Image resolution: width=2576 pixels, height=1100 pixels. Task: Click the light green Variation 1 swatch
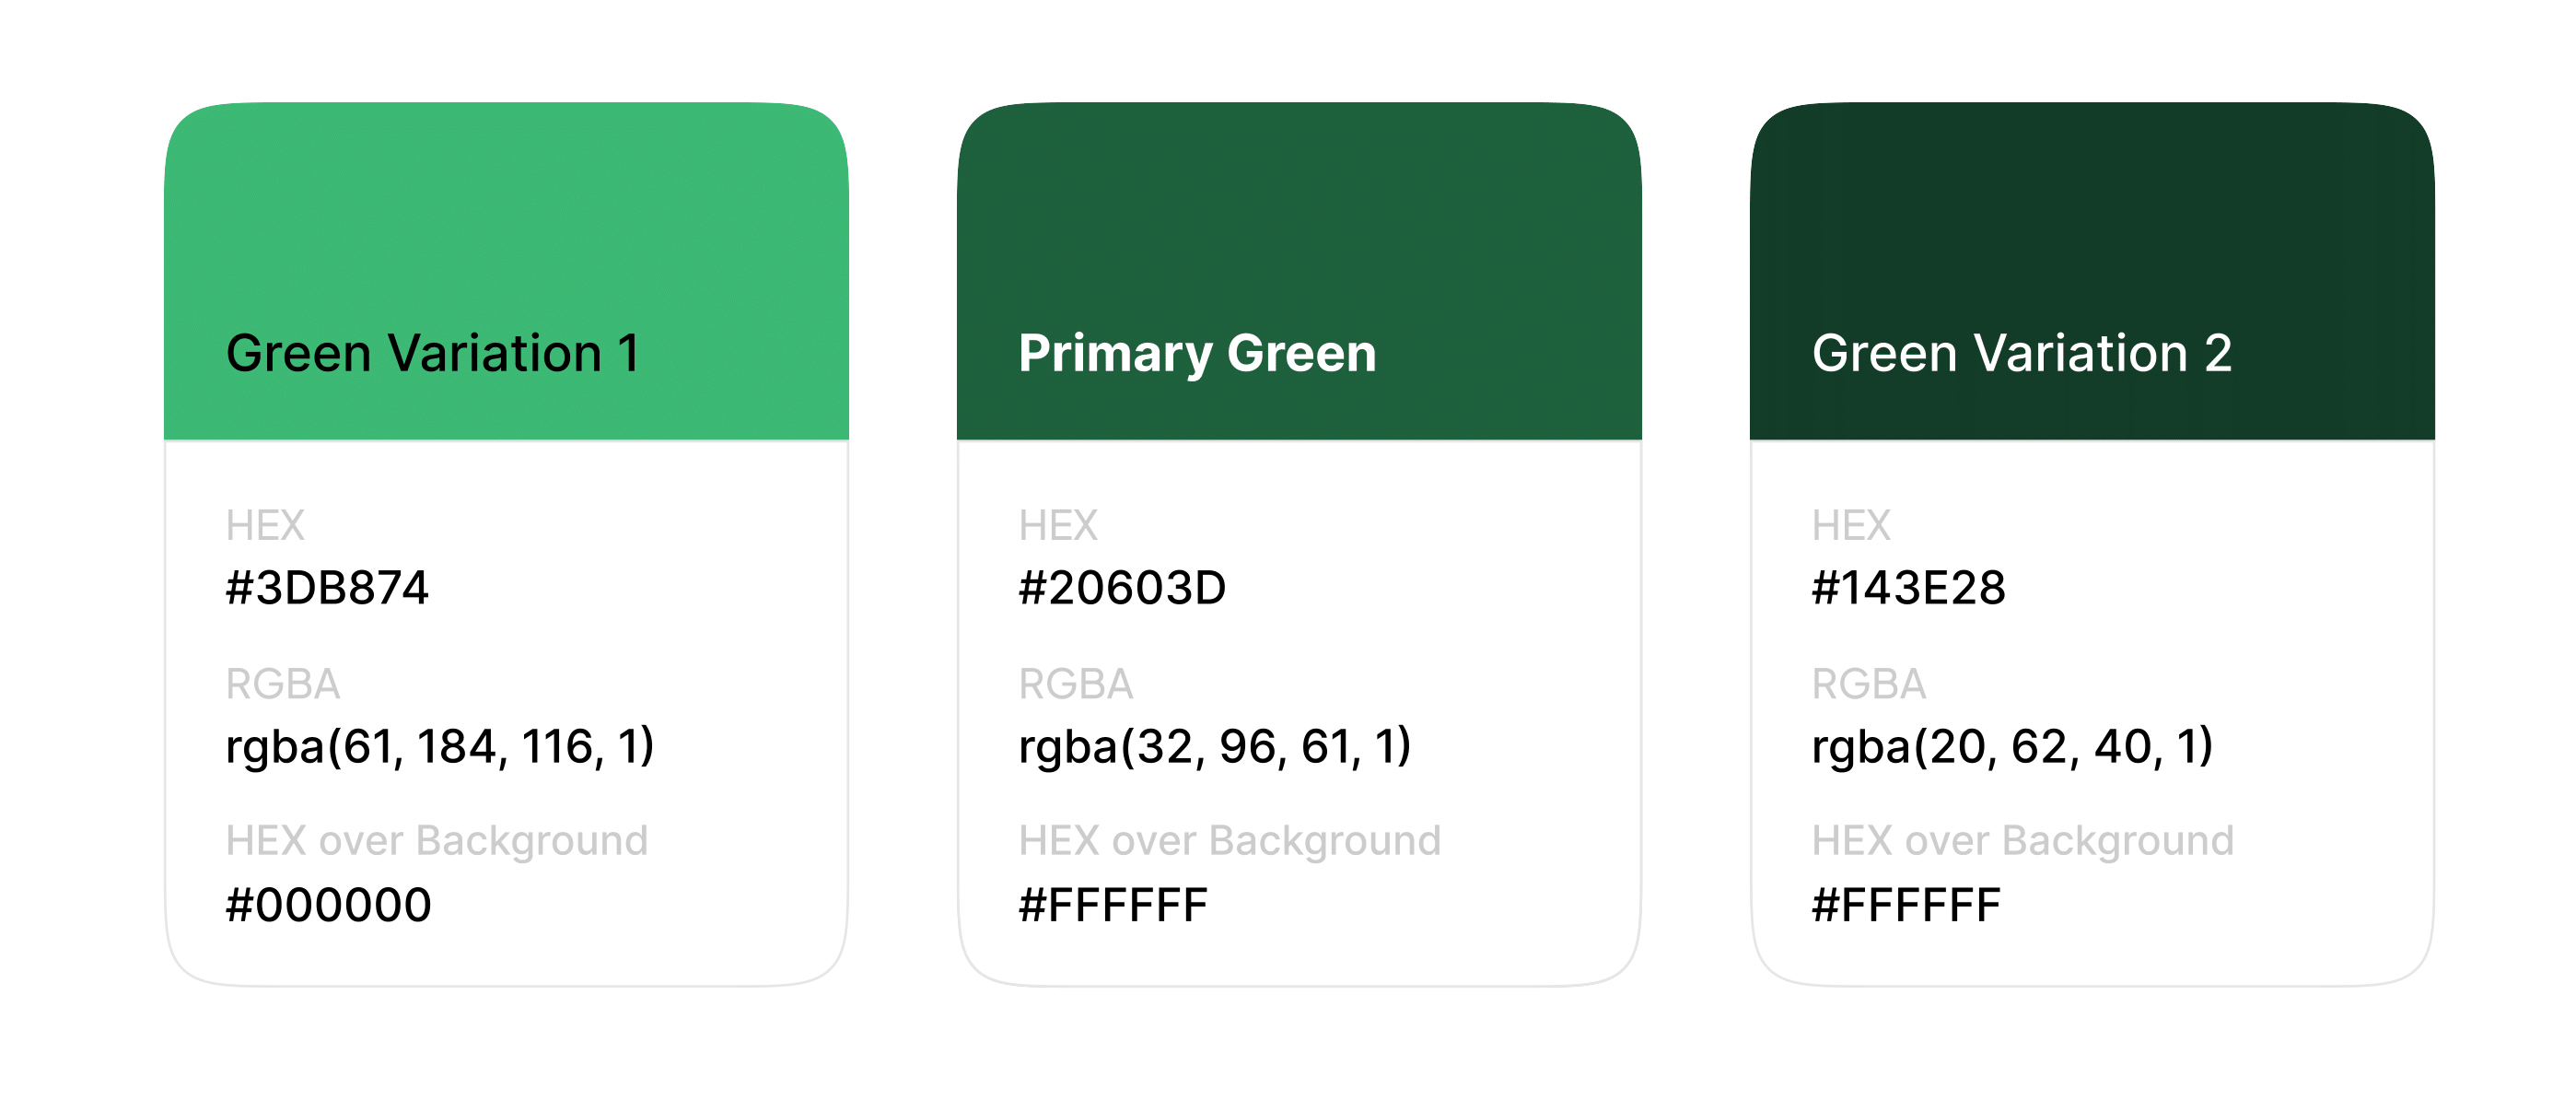[x=506, y=210]
